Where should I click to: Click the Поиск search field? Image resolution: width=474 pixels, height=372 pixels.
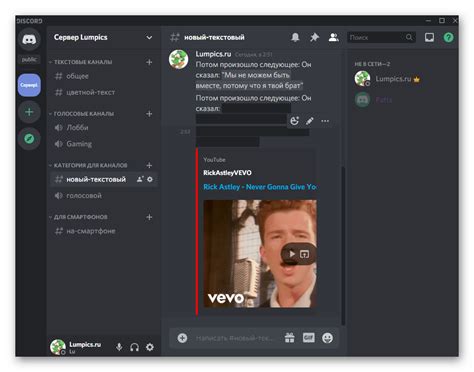tap(381, 37)
